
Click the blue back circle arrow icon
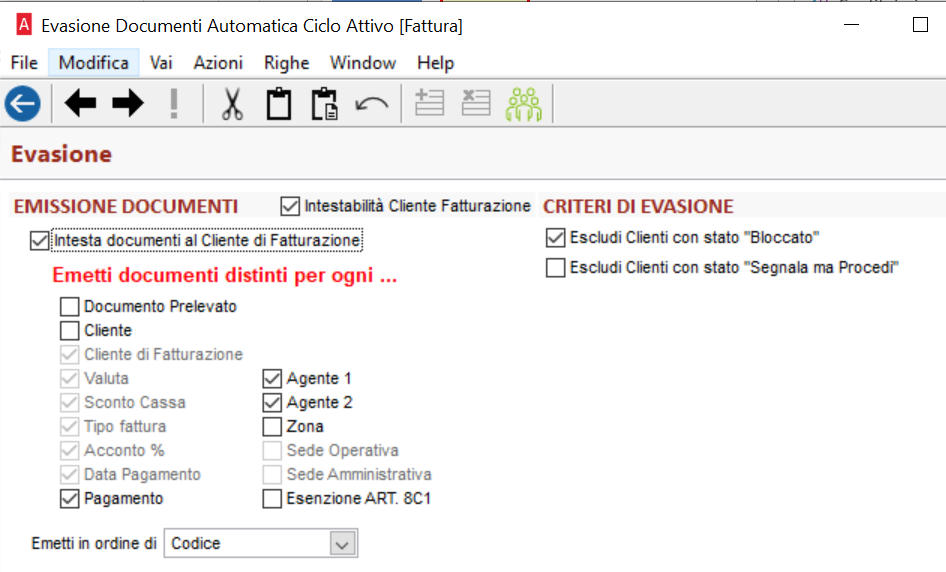point(23,104)
